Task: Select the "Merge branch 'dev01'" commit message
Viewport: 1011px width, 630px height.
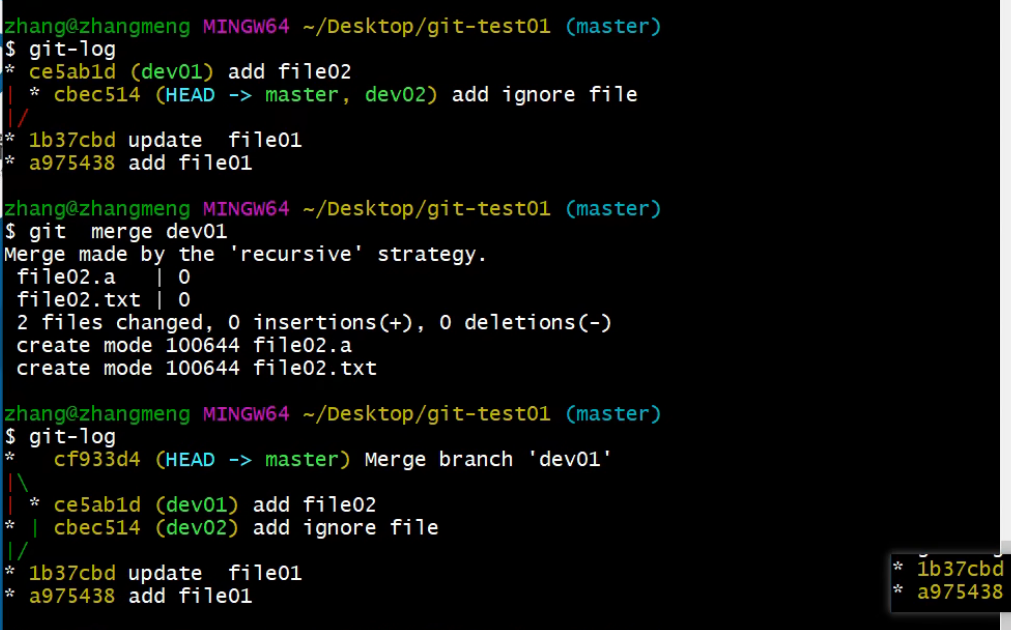Action: click(488, 460)
